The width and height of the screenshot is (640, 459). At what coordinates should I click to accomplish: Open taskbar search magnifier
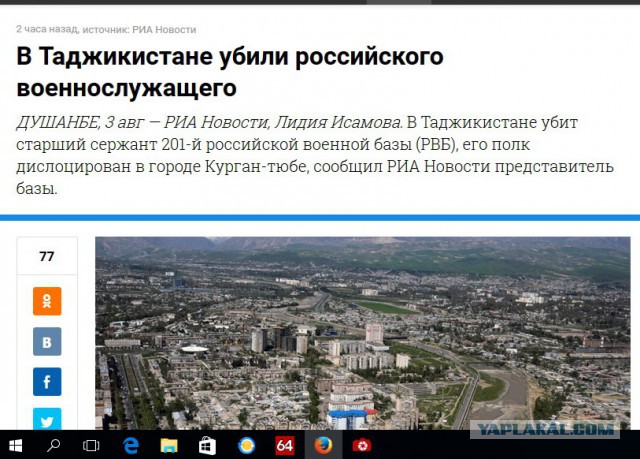(x=53, y=445)
